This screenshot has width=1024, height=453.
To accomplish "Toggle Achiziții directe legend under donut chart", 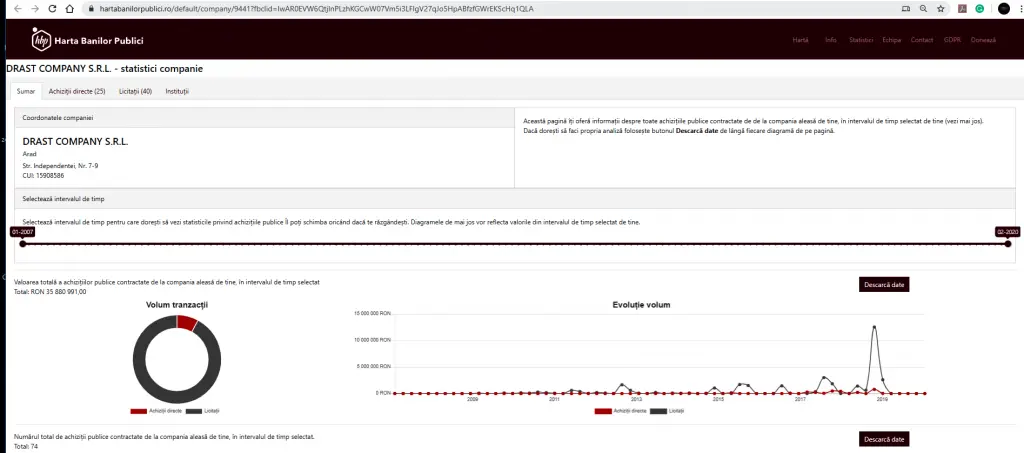I will pos(155,411).
